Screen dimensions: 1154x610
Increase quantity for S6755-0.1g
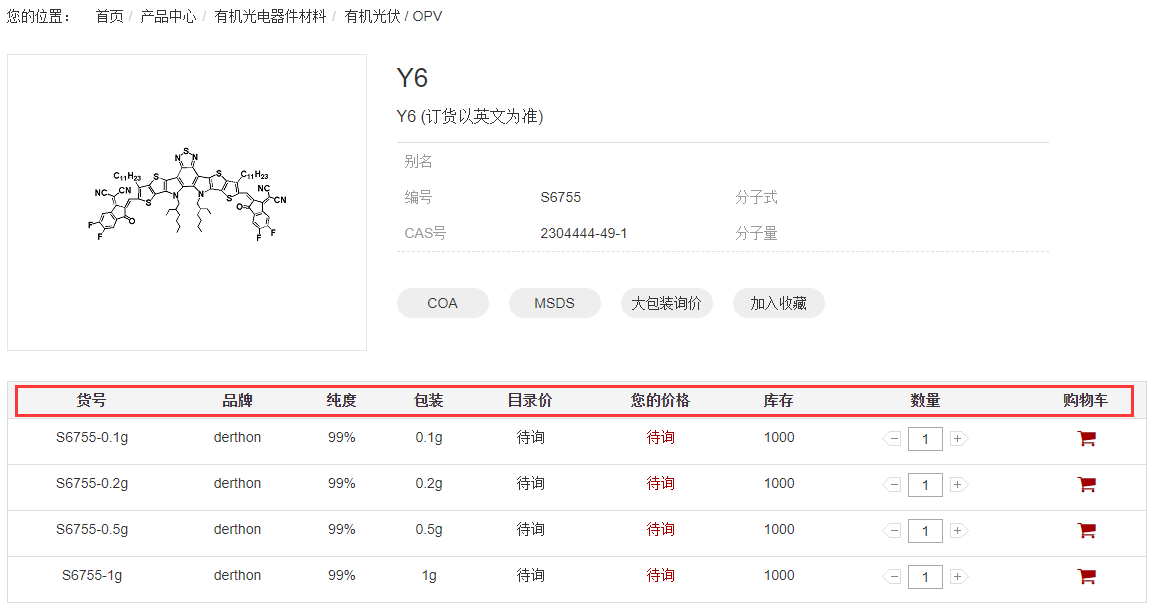[x=957, y=439]
